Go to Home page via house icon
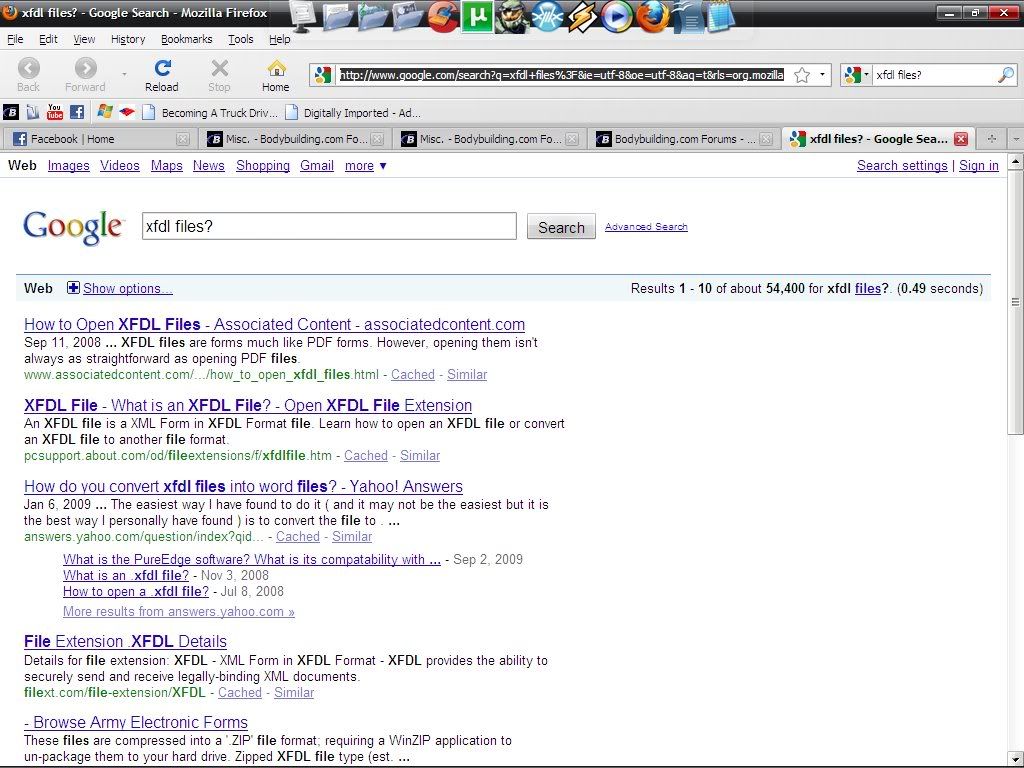1024x768 pixels. point(276,68)
